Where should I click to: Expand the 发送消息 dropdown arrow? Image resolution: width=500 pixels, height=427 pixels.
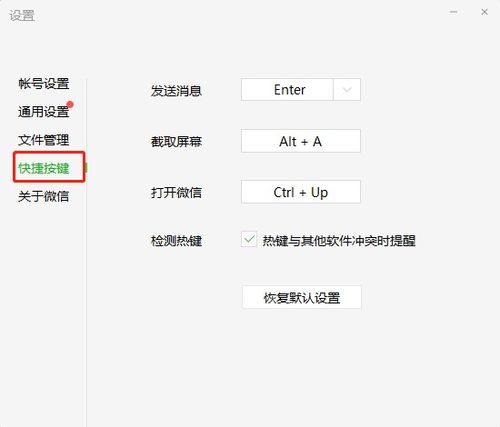pyautogui.click(x=347, y=89)
